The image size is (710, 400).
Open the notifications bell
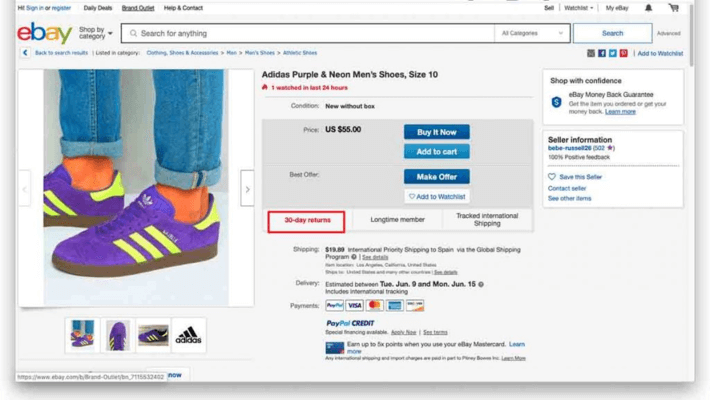(x=648, y=8)
